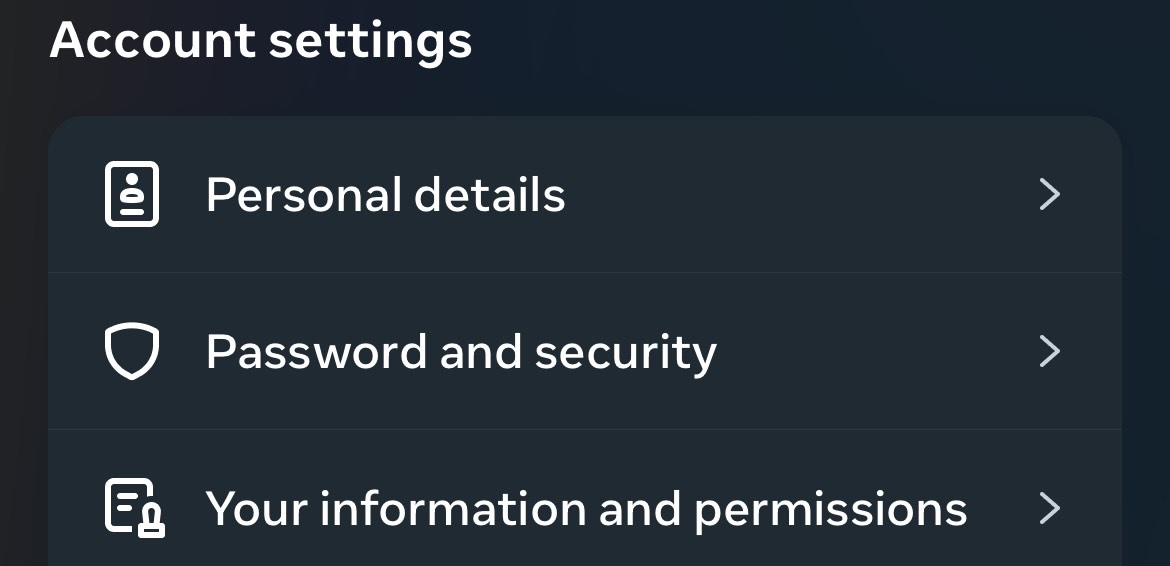
Task: Tap the "Your information and permissions" text label
Action: coord(586,509)
